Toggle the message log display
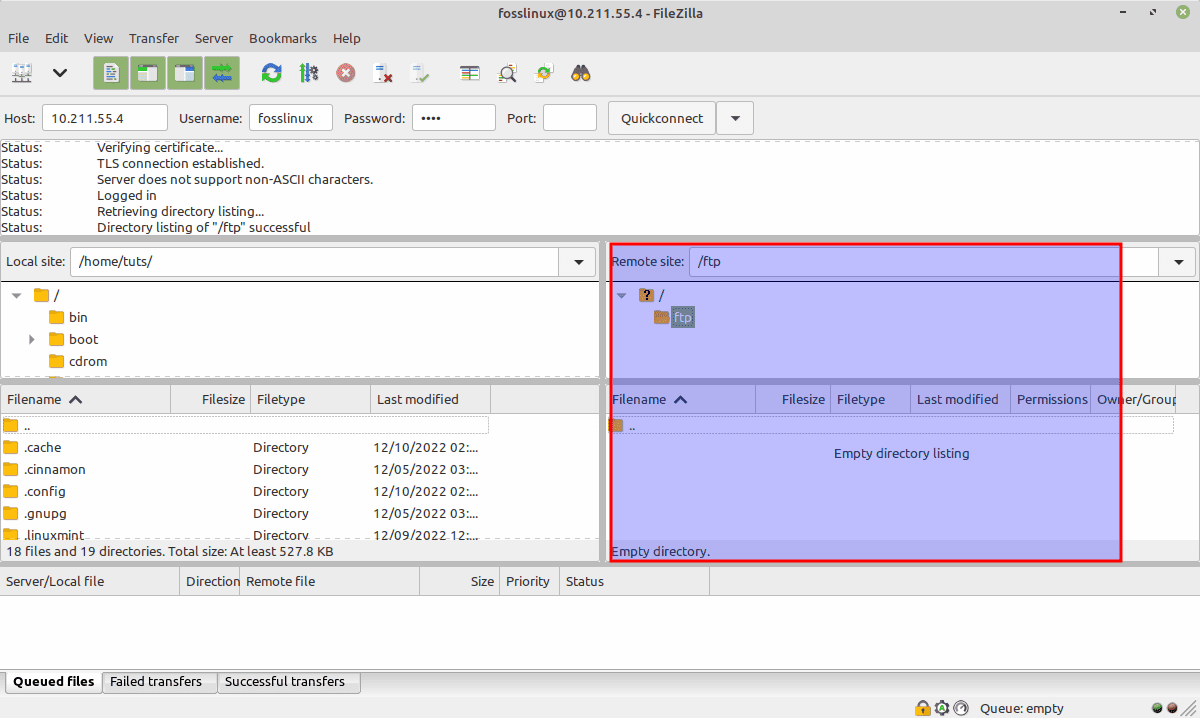1200x718 pixels. coord(110,73)
